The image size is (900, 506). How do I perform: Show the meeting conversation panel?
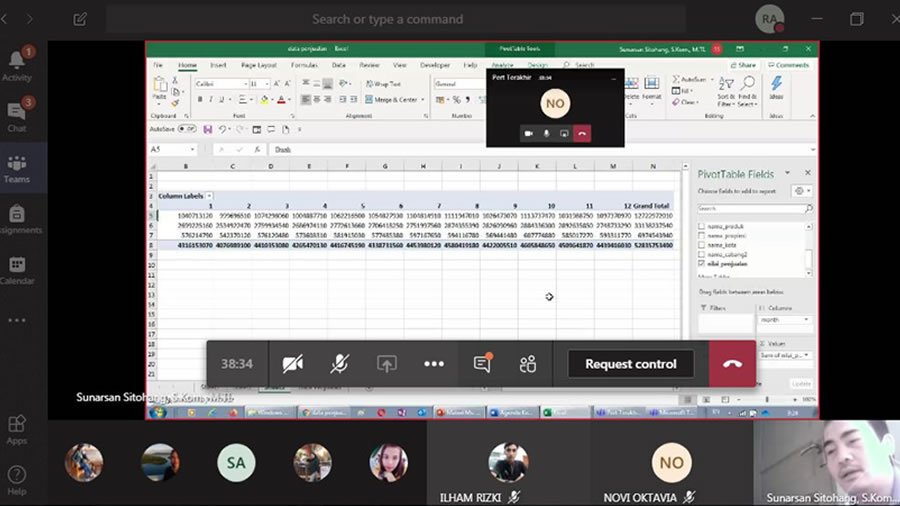tap(482, 364)
